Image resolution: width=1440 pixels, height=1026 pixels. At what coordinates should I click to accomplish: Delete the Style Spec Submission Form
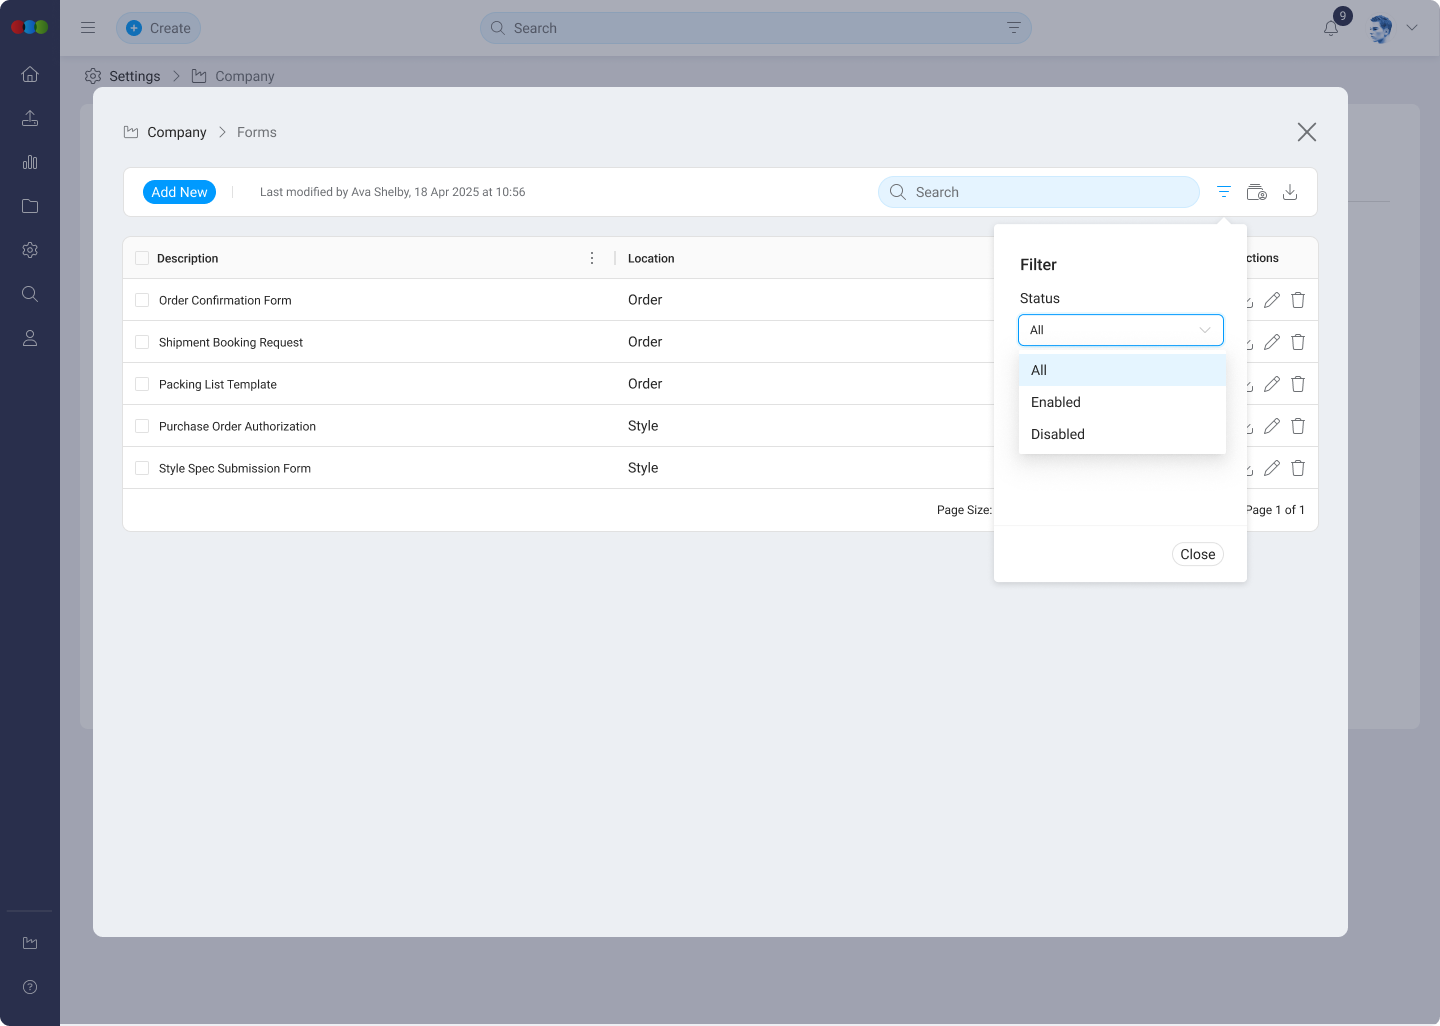coord(1298,468)
